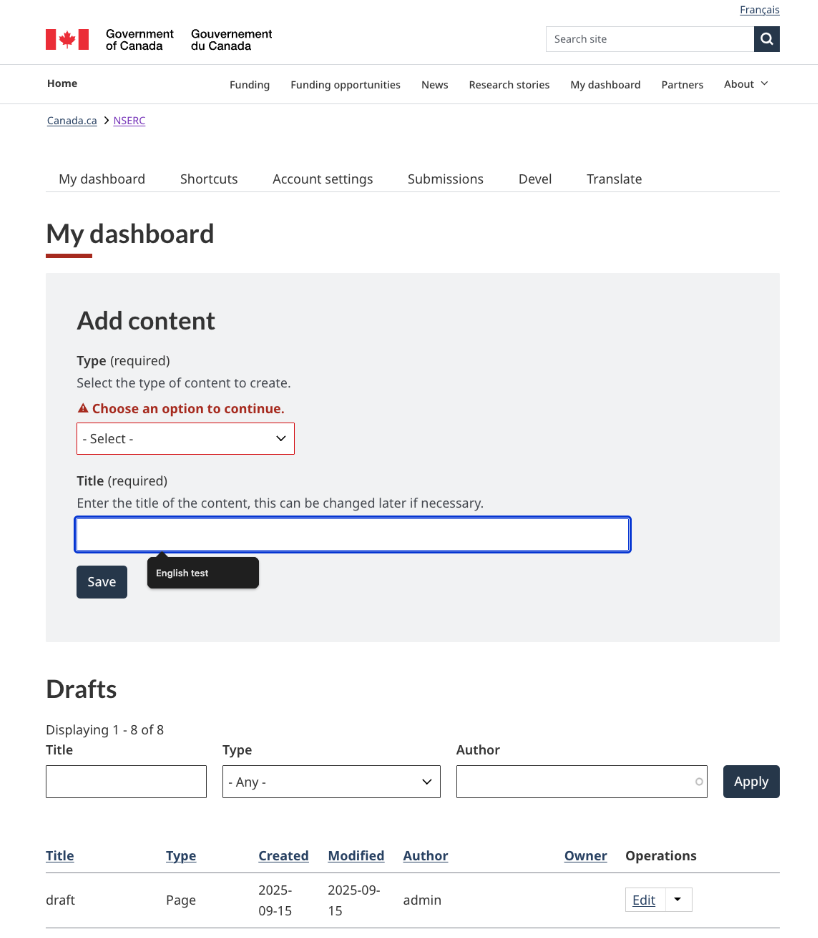The image size is (818, 938).
Task: Expand the About menu
Action: click(746, 84)
